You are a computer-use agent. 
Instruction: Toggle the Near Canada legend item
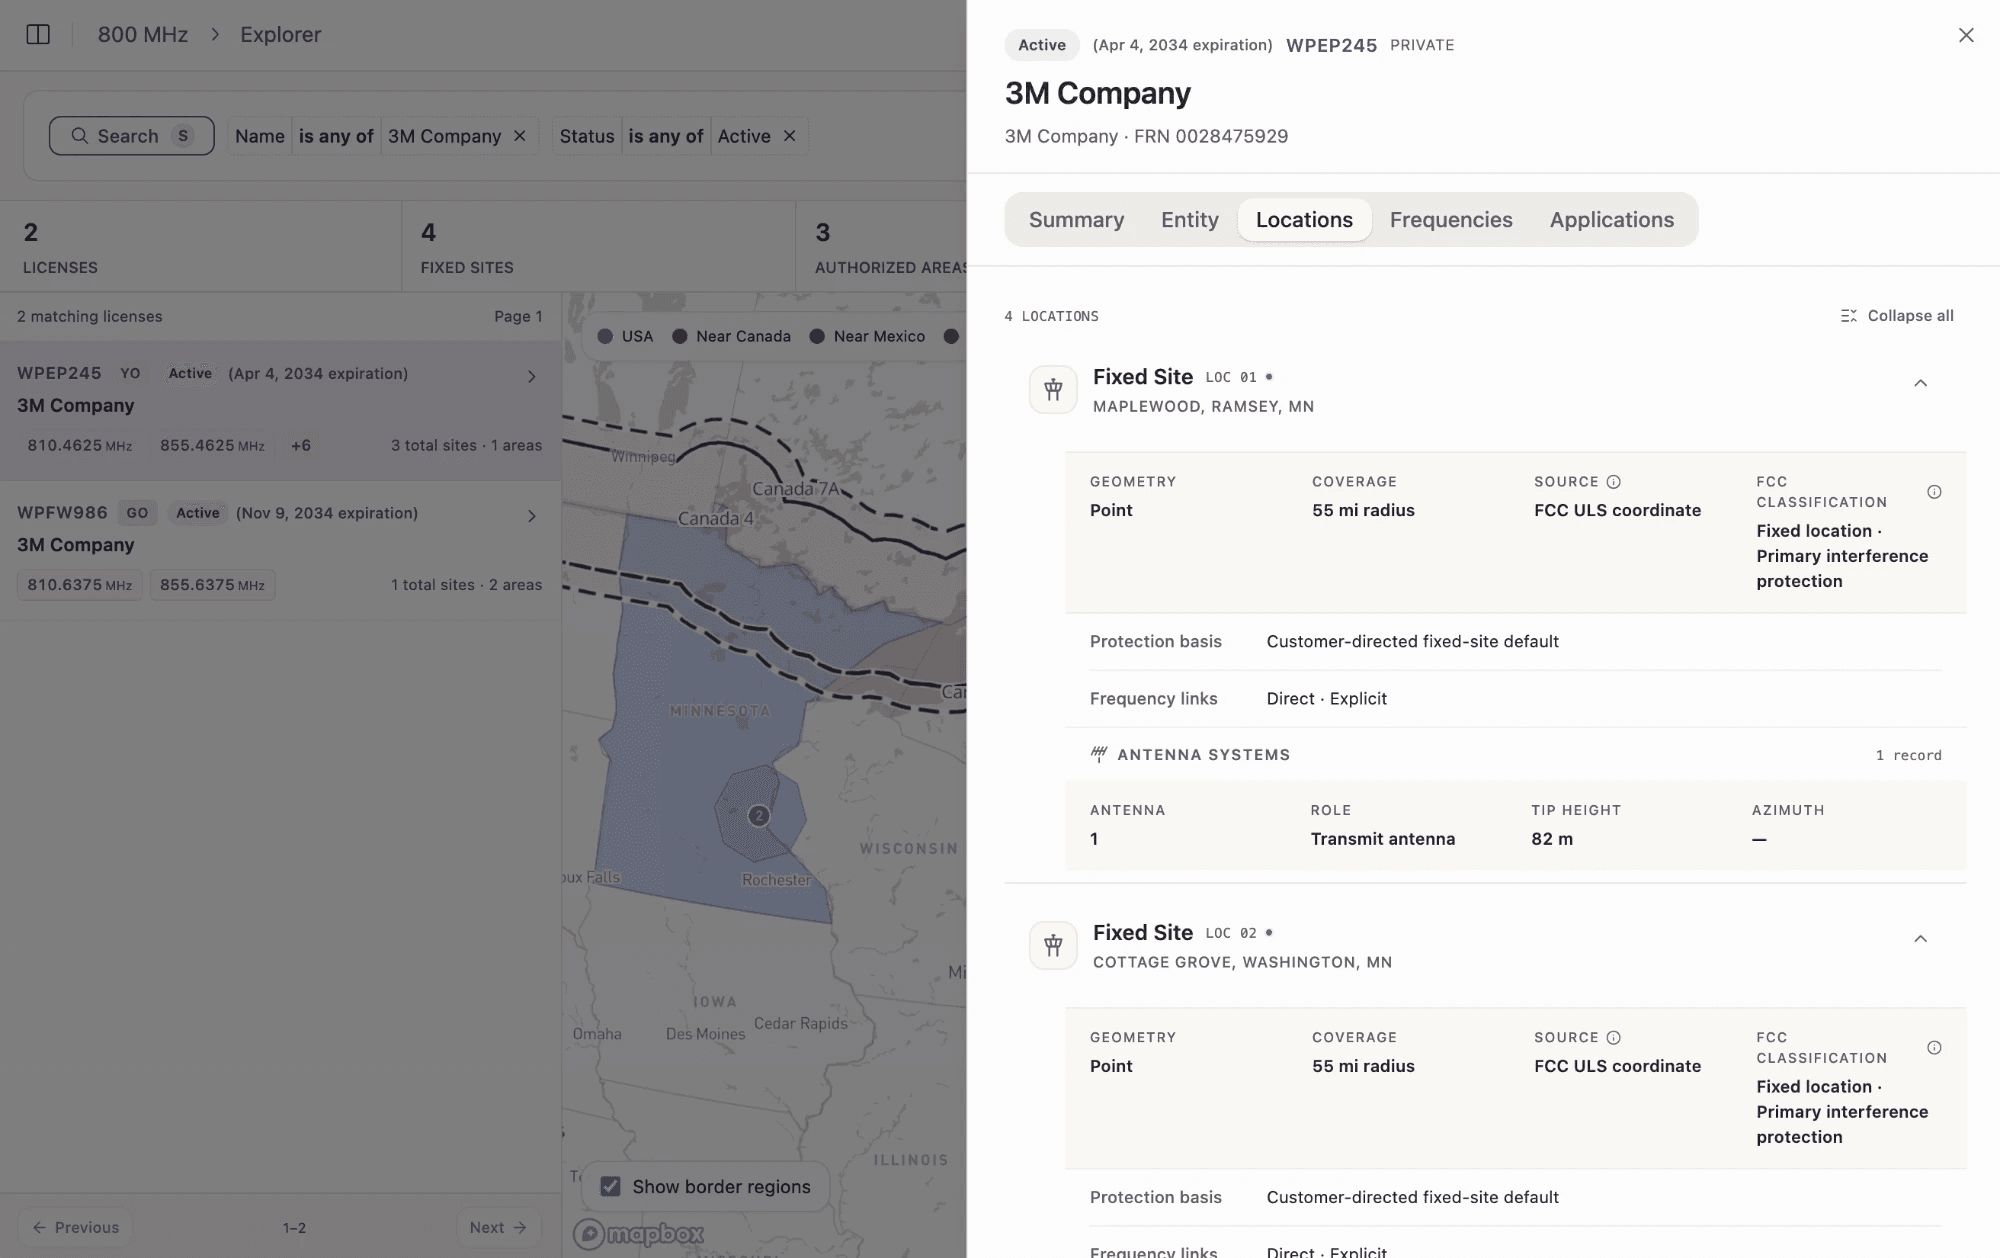tap(731, 337)
